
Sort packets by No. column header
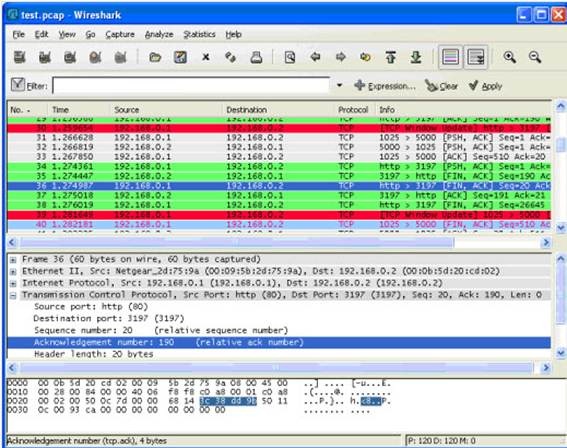point(27,110)
